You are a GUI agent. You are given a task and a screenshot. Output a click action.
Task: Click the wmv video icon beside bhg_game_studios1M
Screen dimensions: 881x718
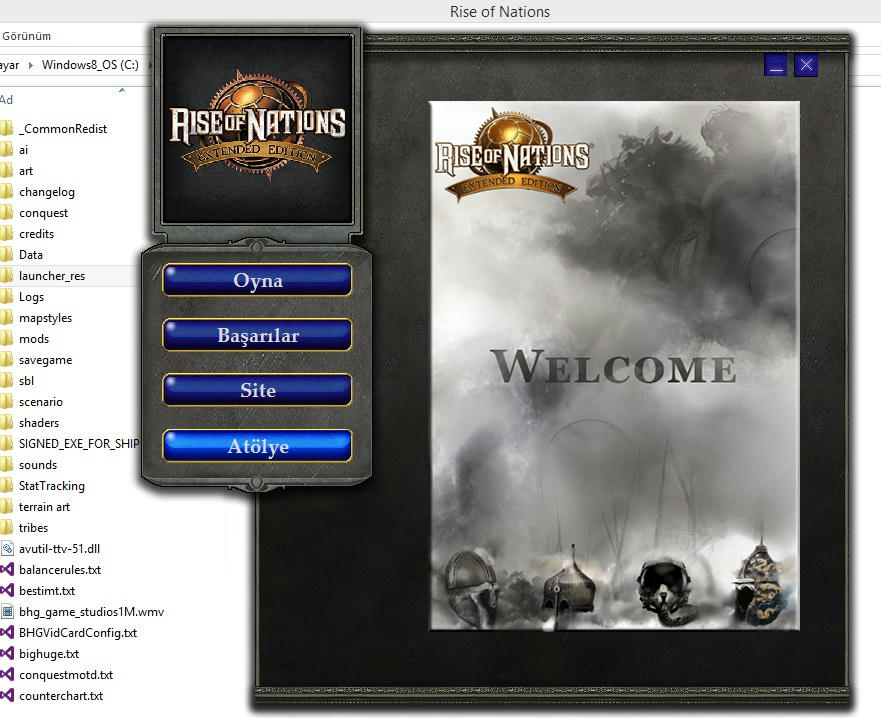click(7, 611)
